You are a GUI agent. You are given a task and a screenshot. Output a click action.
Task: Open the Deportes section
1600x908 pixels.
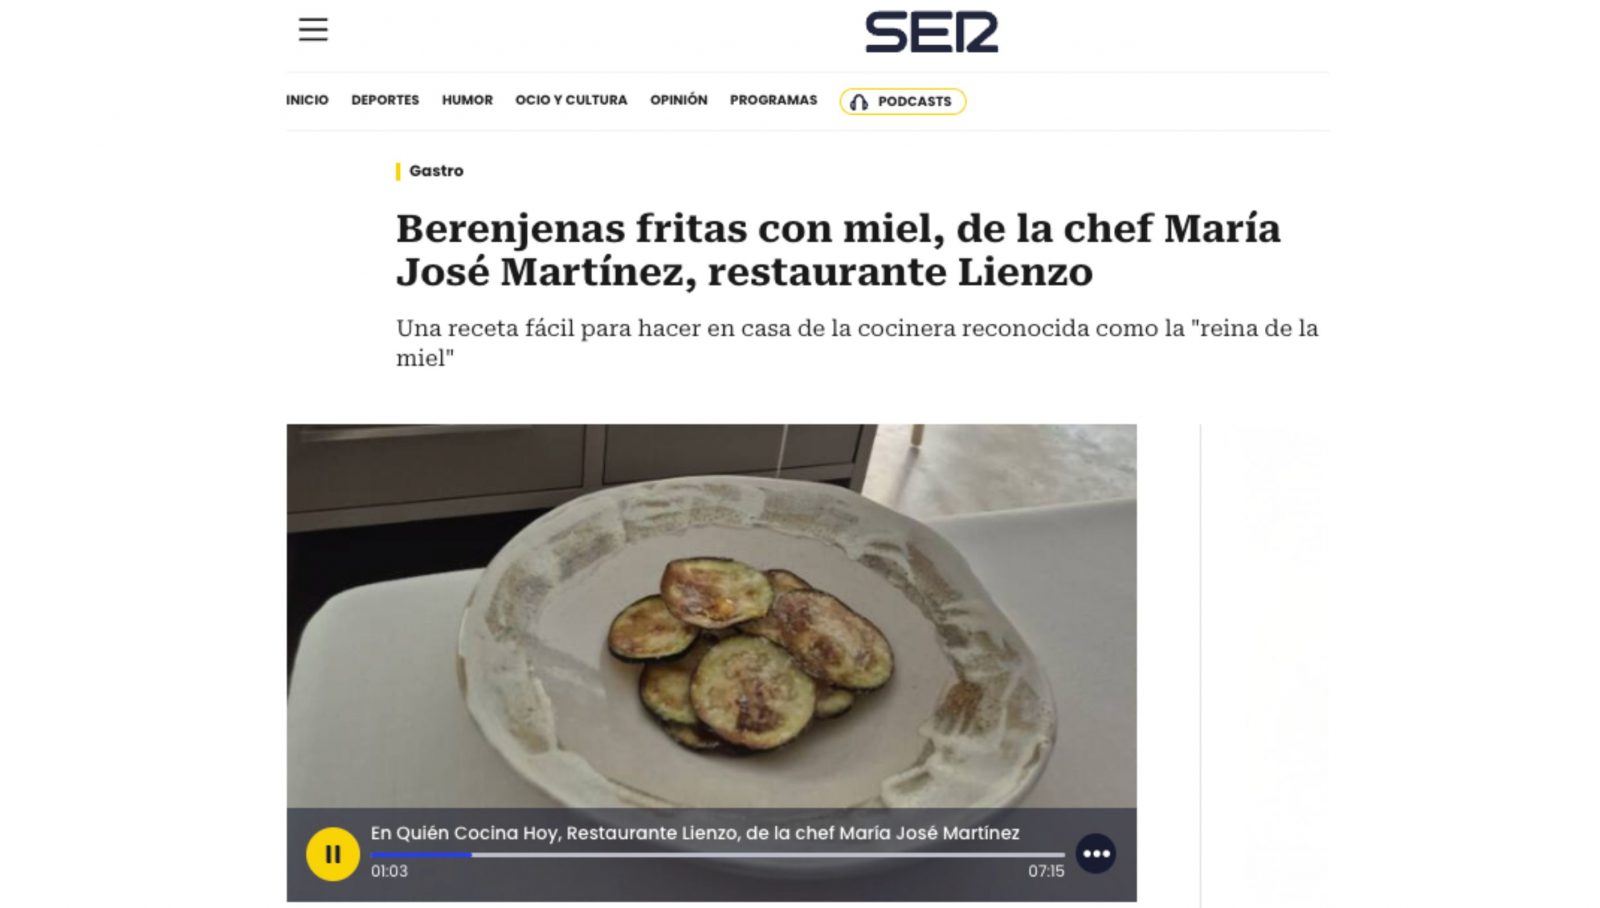(x=385, y=100)
